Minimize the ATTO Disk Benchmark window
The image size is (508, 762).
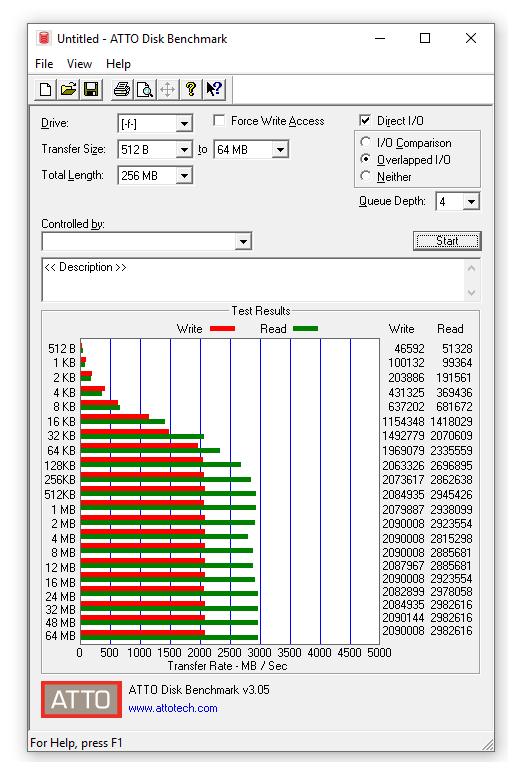380,38
